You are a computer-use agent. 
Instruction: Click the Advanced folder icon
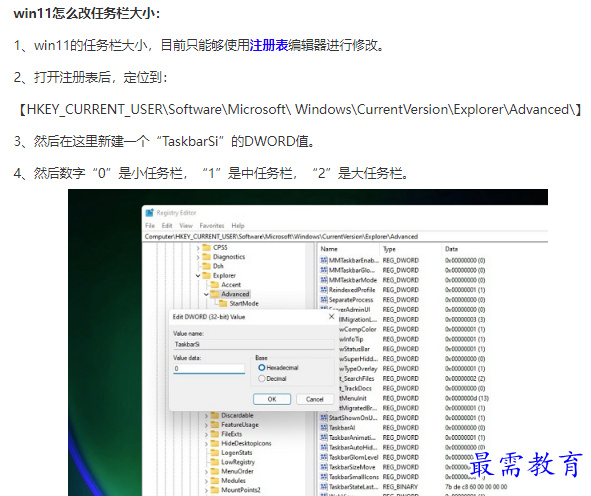[x=215, y=294]
